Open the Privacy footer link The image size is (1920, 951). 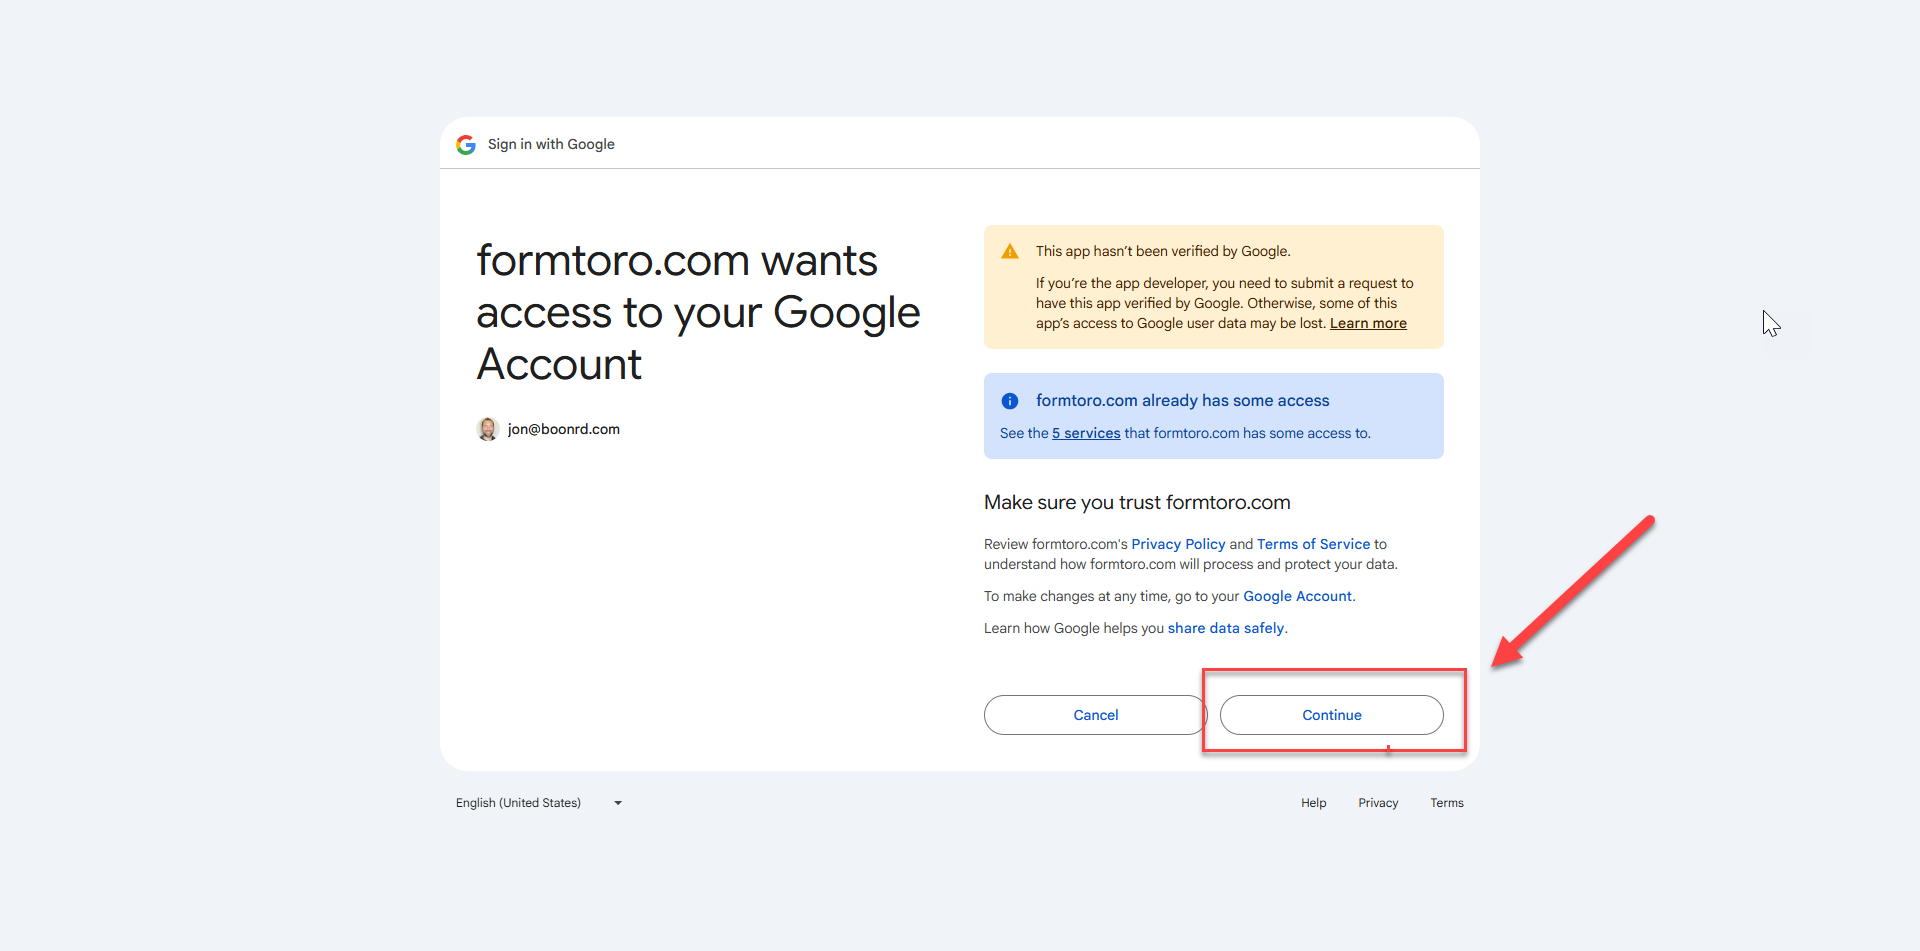tap(1378, 803)
